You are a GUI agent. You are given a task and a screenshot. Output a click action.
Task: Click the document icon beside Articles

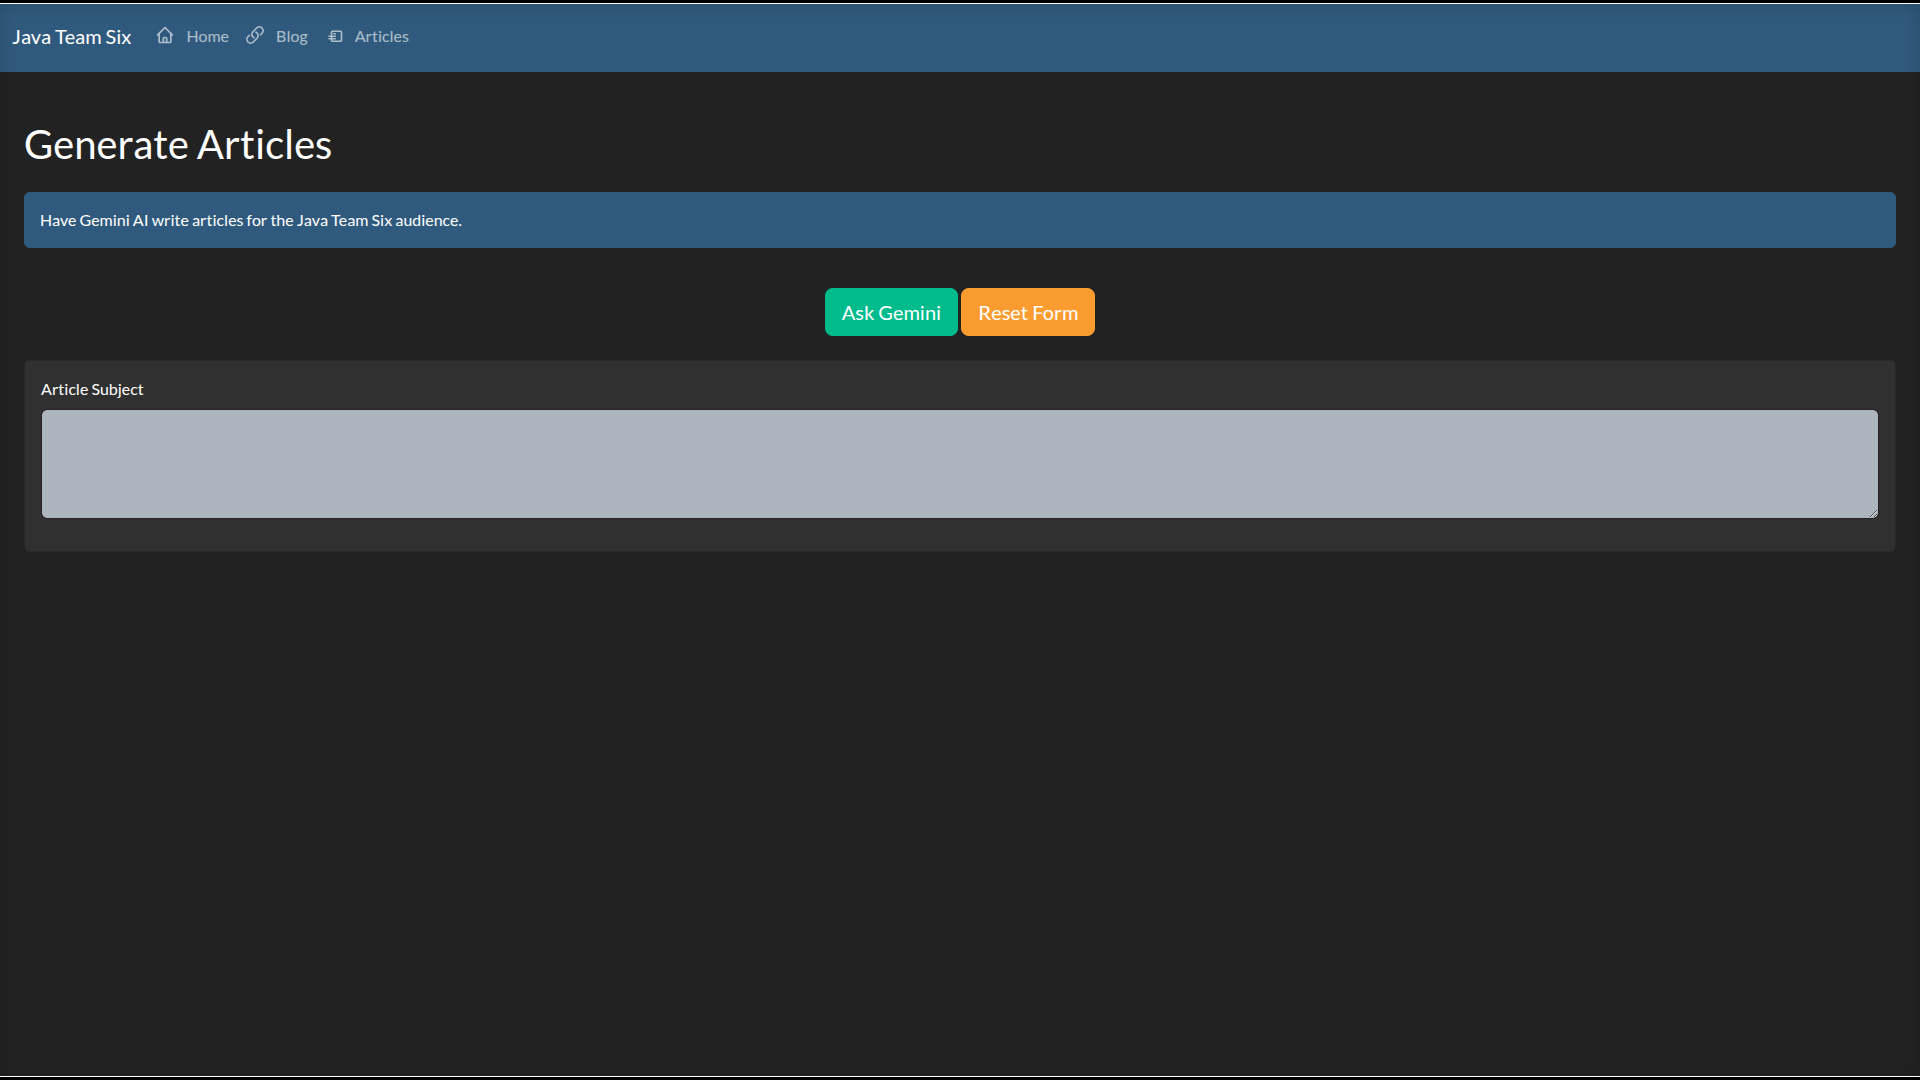click(336, 37)
